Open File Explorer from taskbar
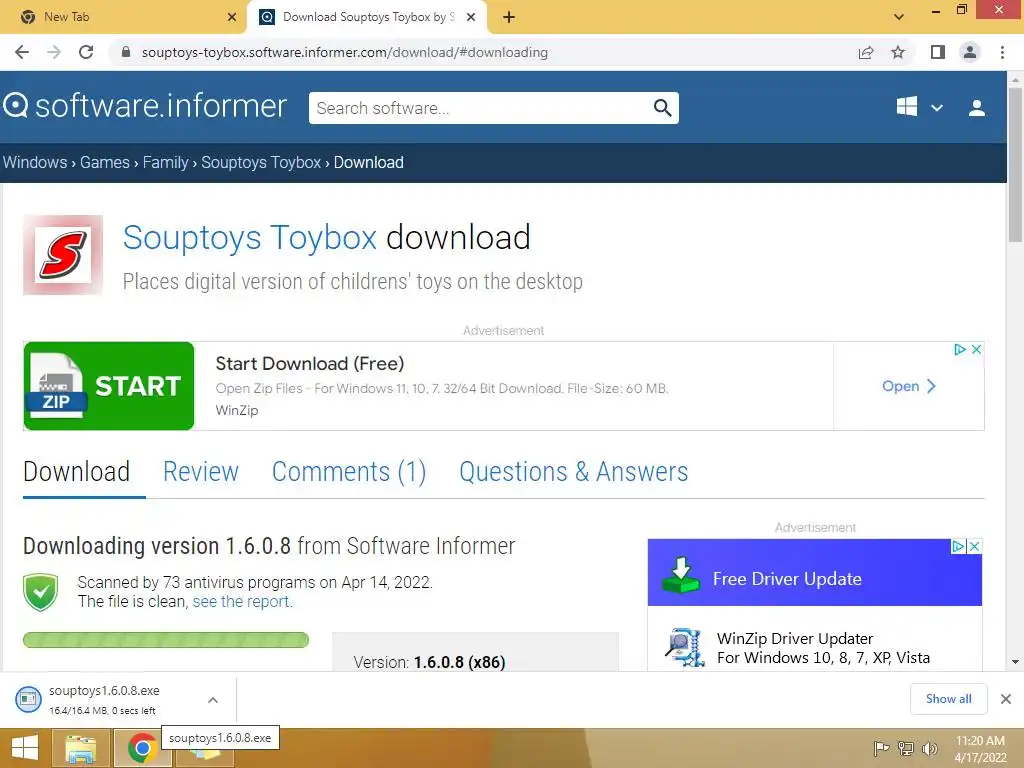The width and height of the screenshot is (1024, 768). 80,749
